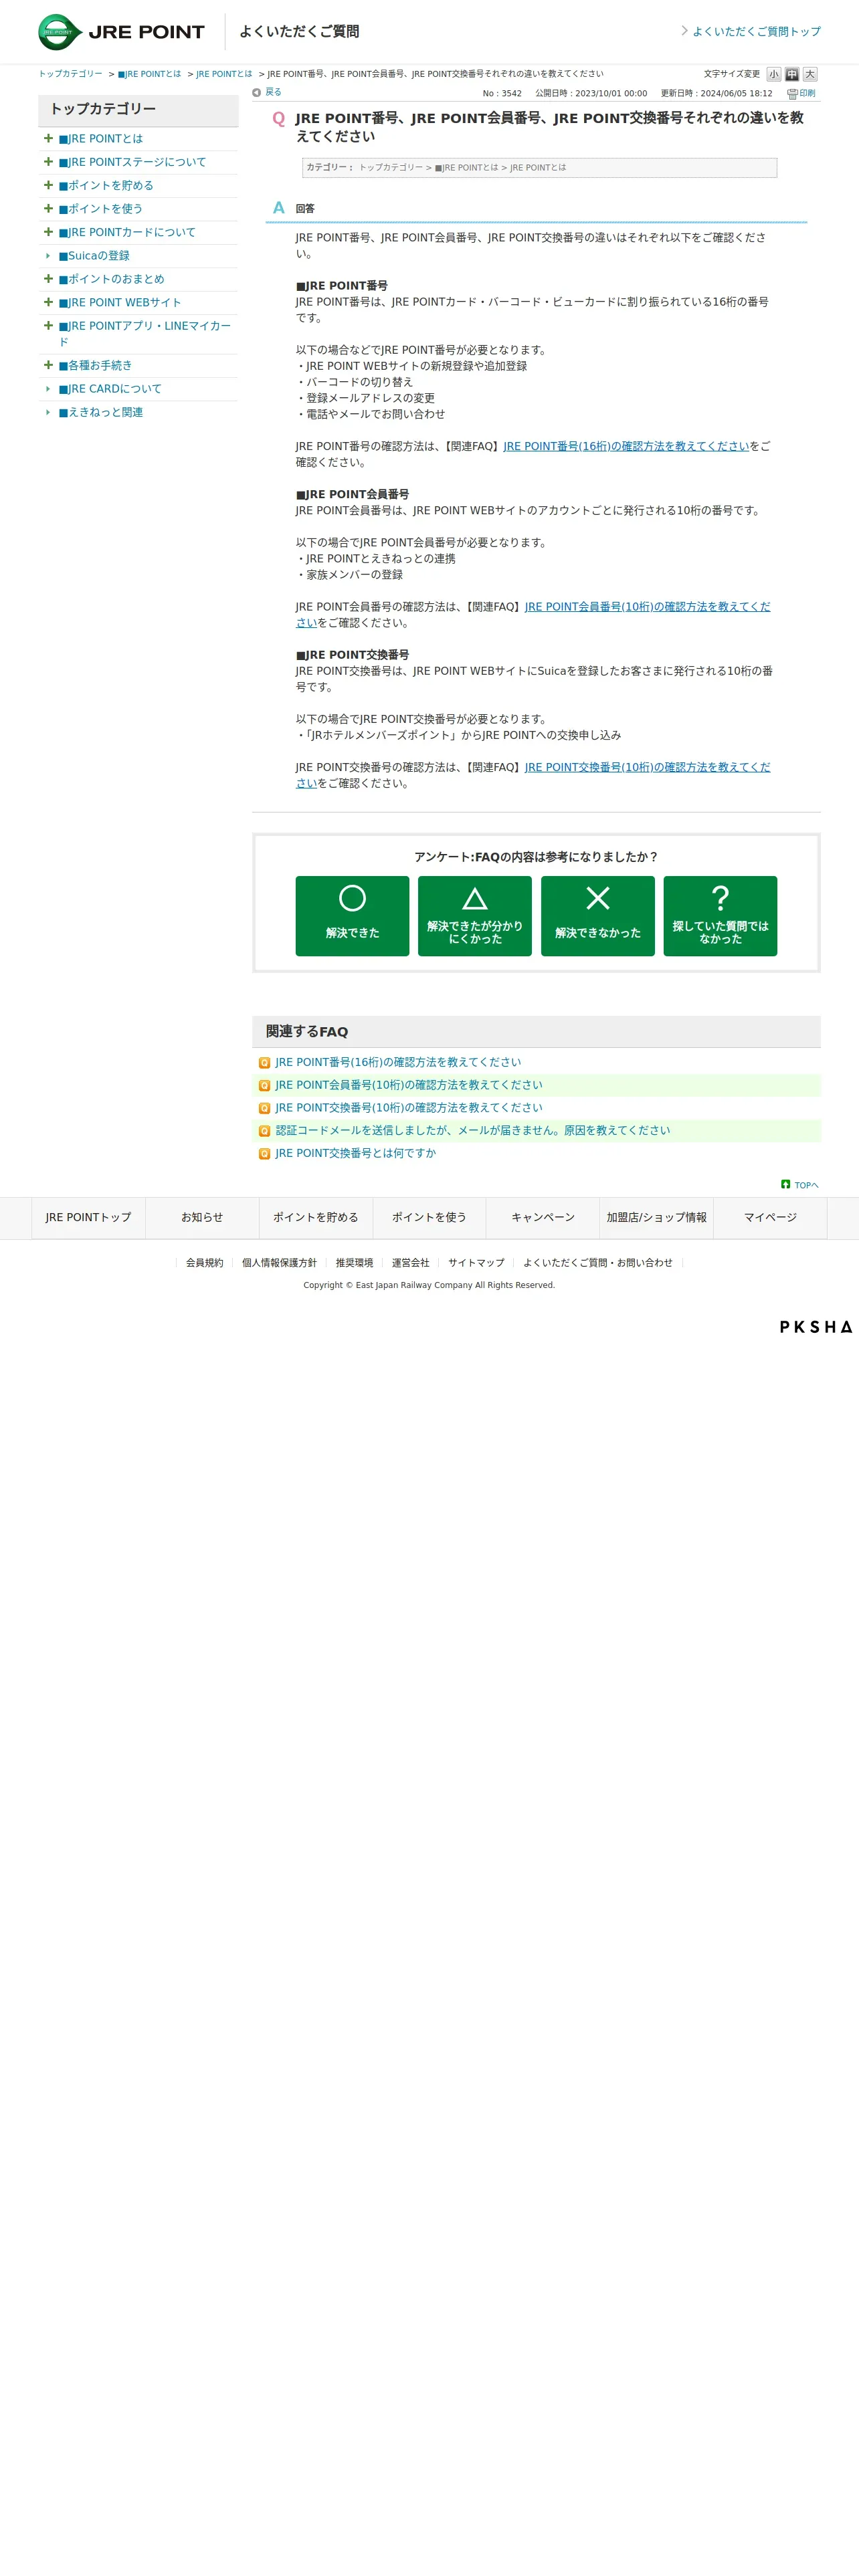Select マイページ in footer nav
Image resolution: width=859 pixels, height=2576 pixels.
770,1218
